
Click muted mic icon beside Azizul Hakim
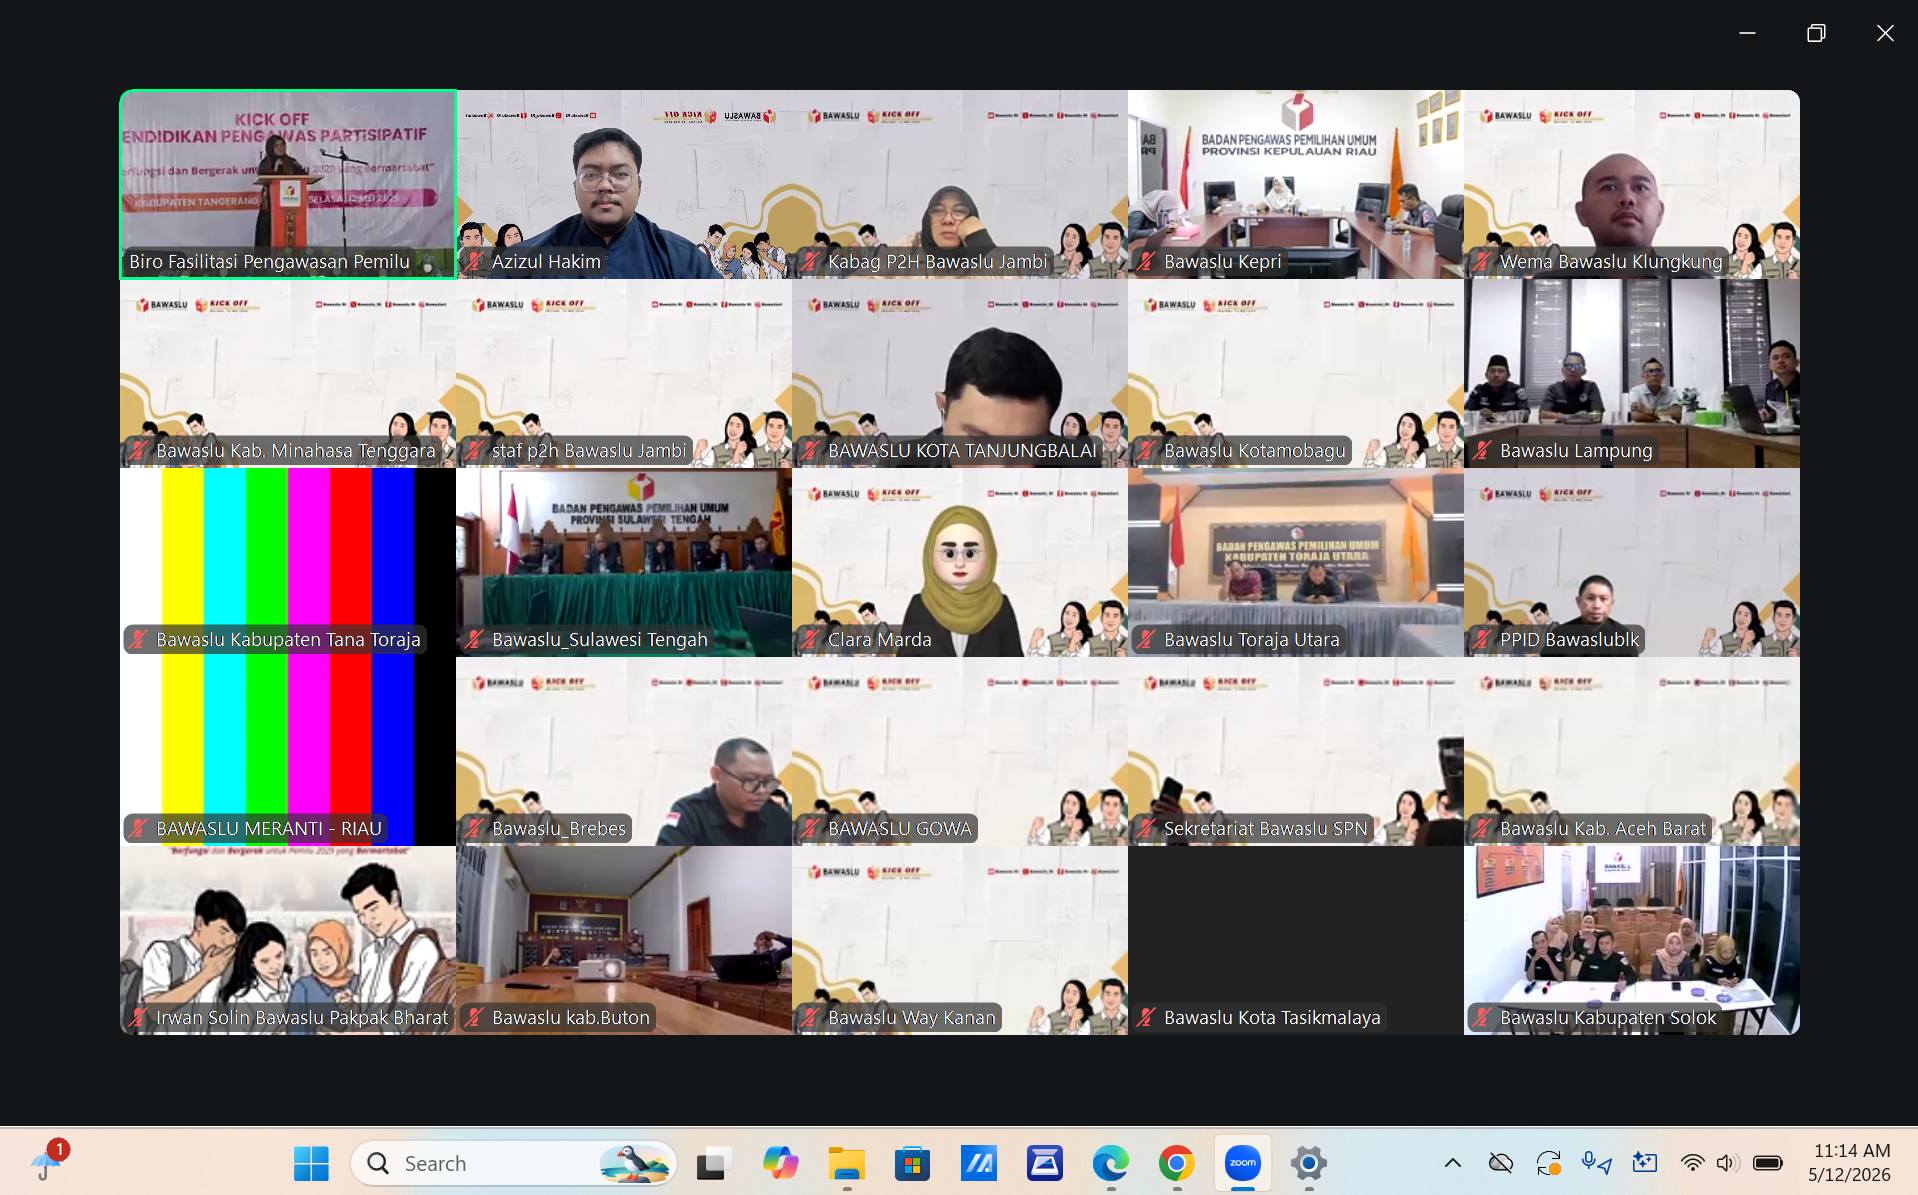click(475, 262)
